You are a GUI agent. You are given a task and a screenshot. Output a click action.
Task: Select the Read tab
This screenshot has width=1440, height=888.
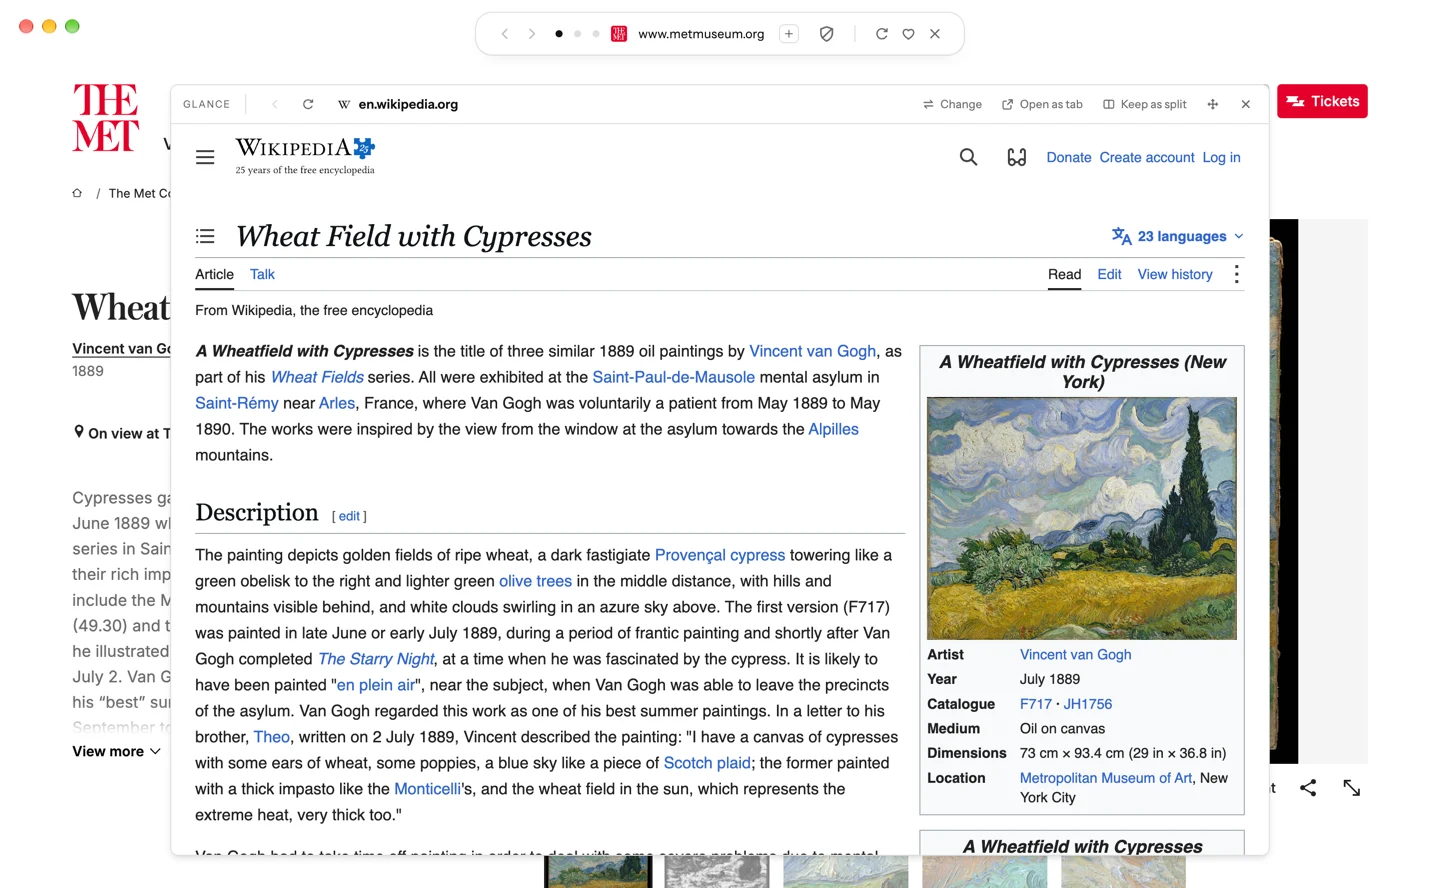click(x=1064, y=274)
